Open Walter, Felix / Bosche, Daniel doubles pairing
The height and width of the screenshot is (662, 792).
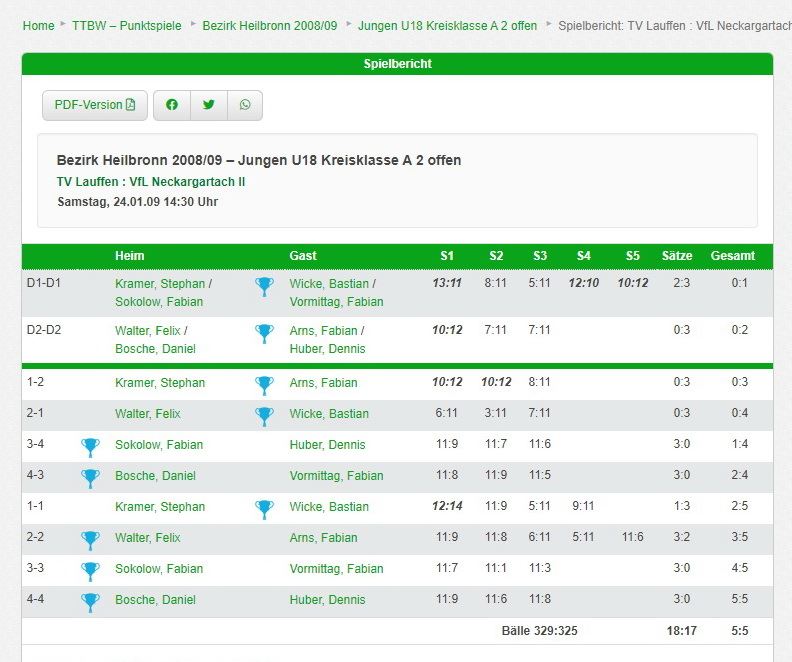pos(156,339)
